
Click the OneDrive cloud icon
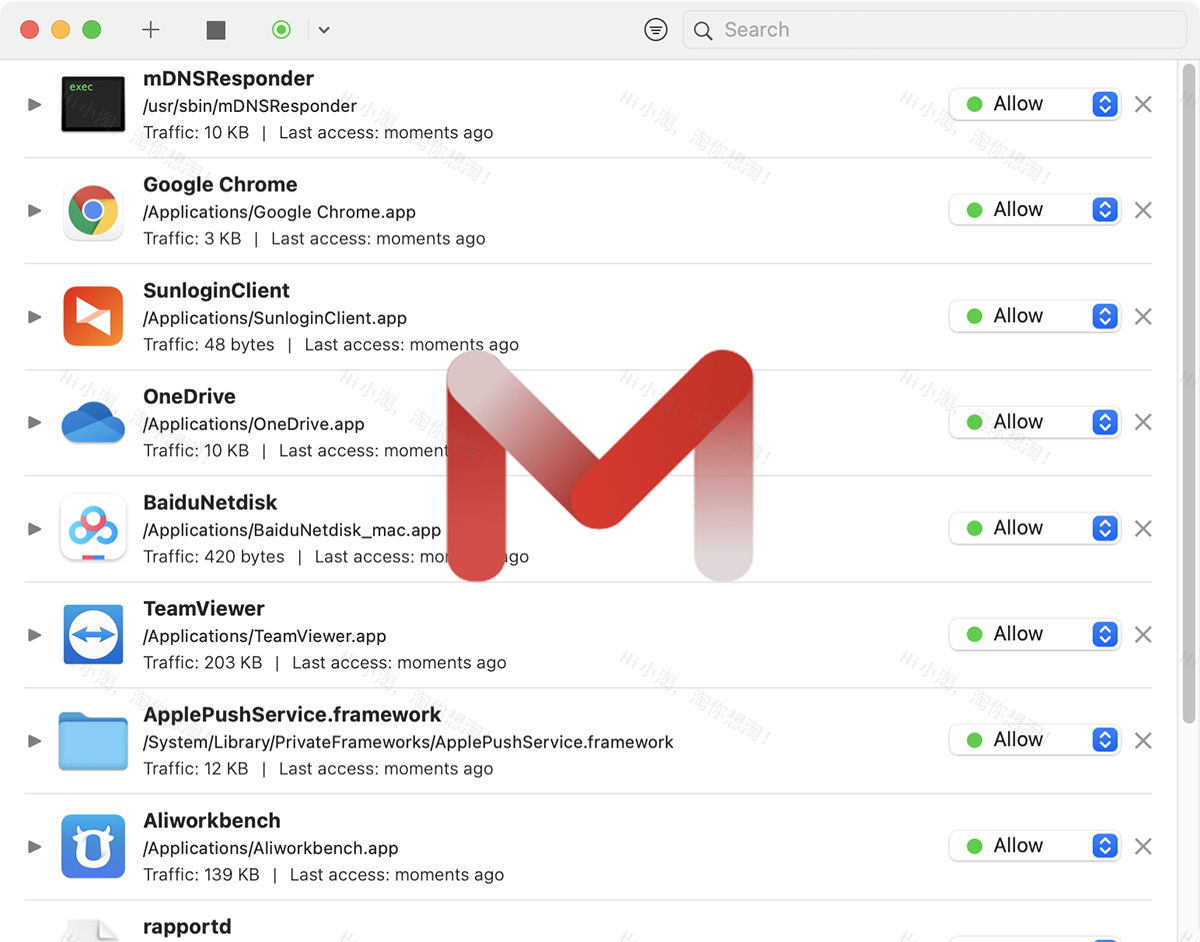93,422
